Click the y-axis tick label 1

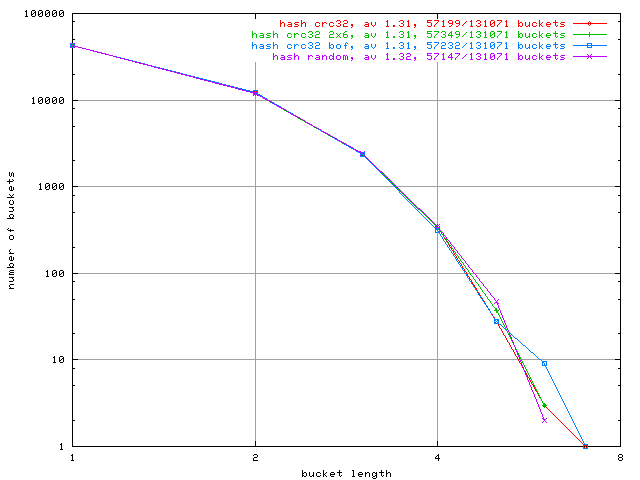tap(62, 447)
